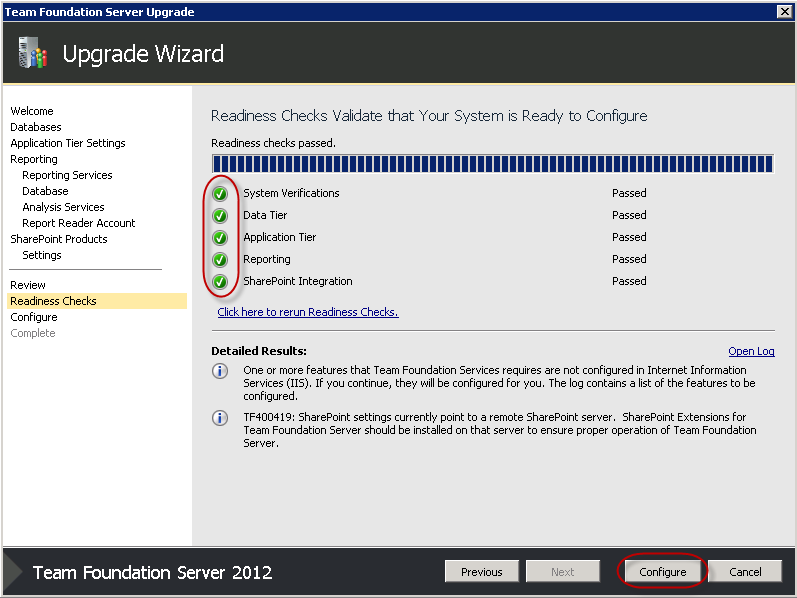This screenshot has width=797, height=598.
Task: Click 'Passed' status for Application Tier
Action: click(629, 237)
